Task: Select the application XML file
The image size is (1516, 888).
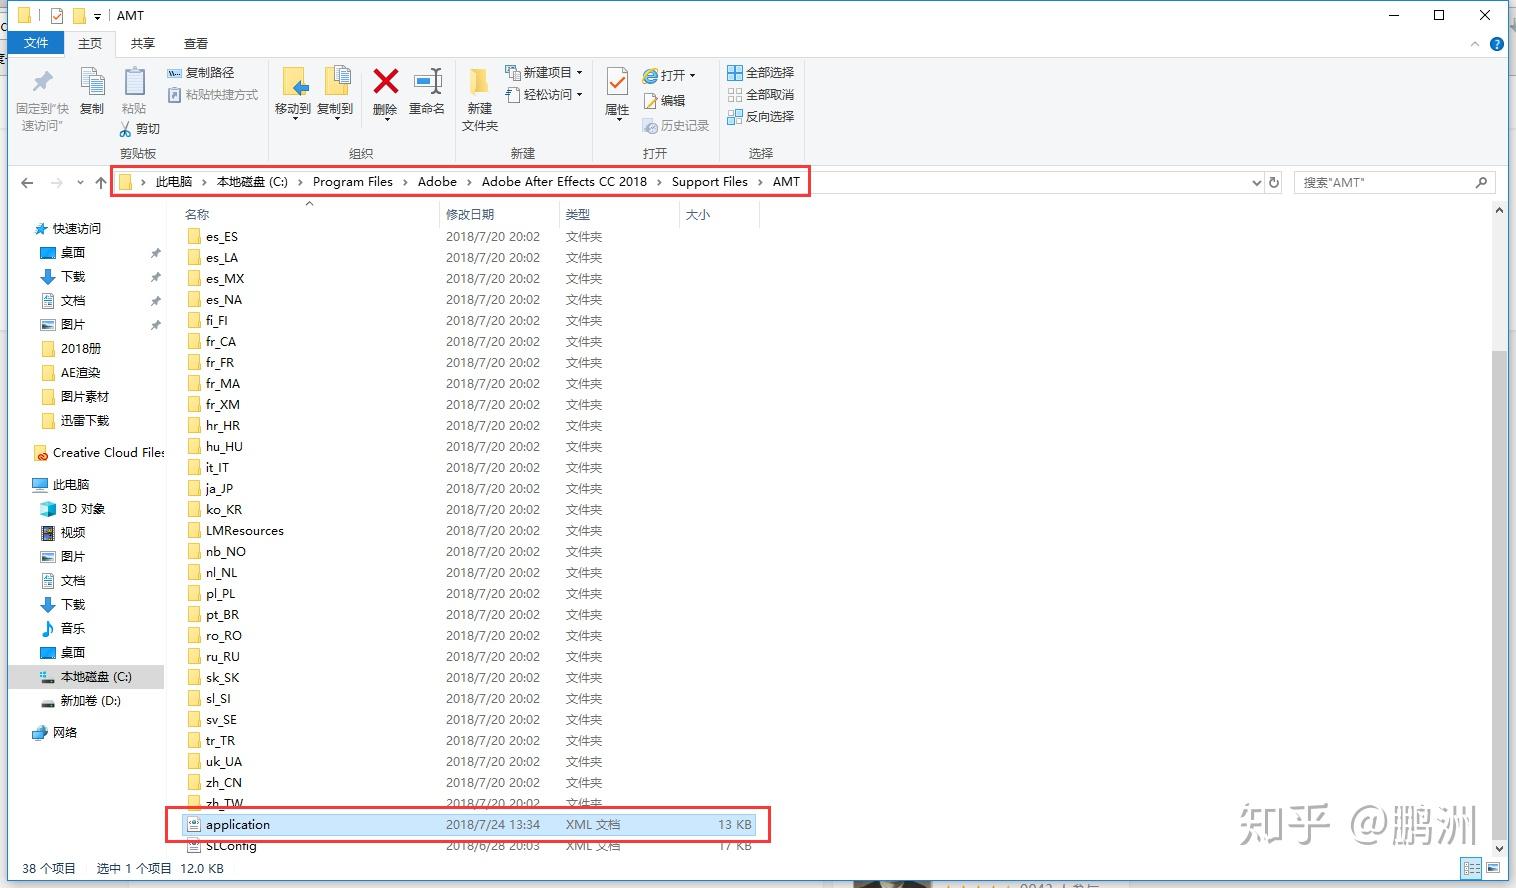Action: [468, 825]
